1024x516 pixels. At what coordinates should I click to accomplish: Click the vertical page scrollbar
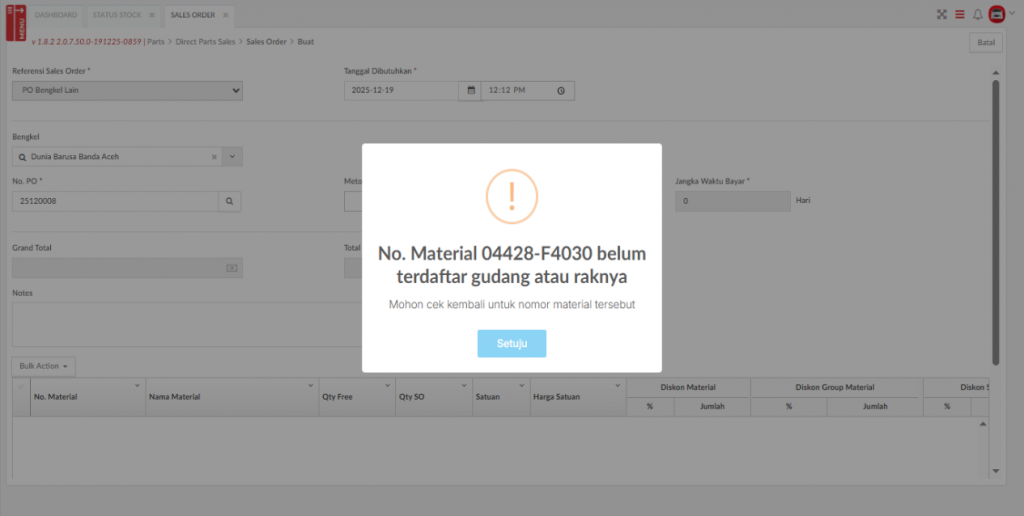click(x=995, y=220)
